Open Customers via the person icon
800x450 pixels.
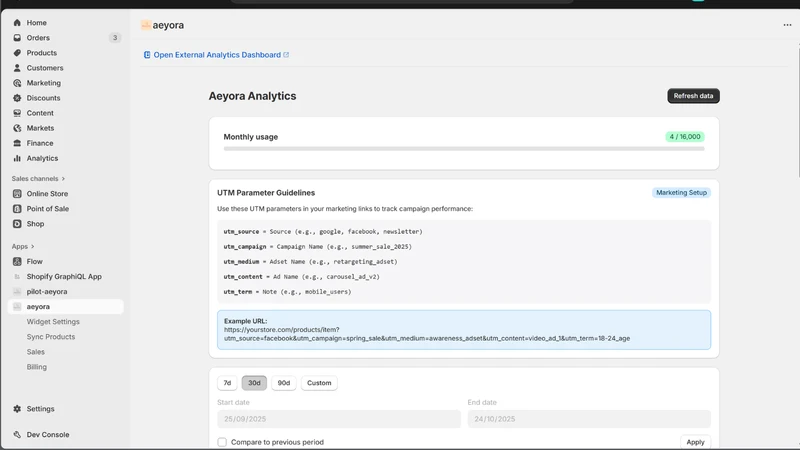(17, 68)
